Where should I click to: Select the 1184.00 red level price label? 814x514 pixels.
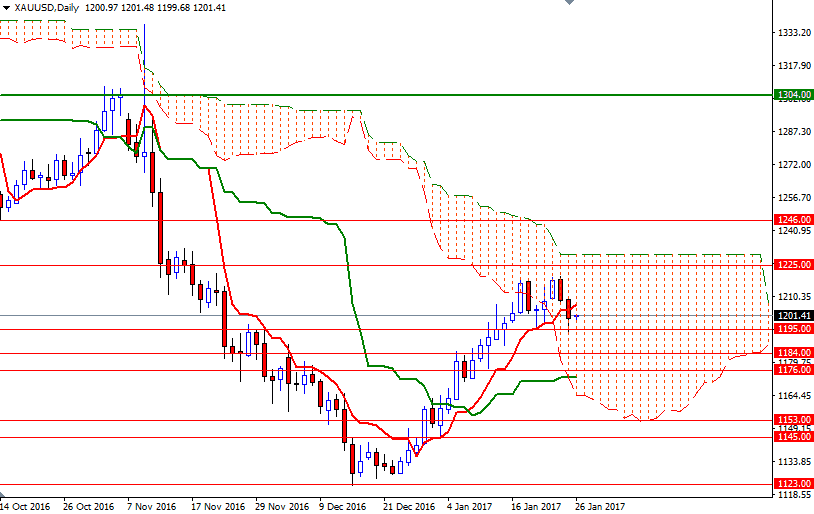[793, 353]
